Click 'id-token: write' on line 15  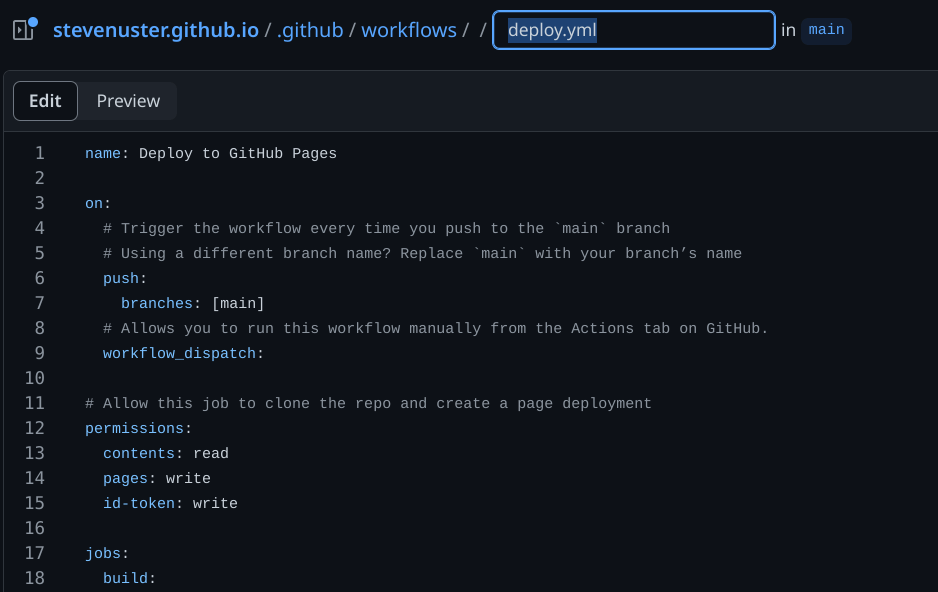[170, 504]
